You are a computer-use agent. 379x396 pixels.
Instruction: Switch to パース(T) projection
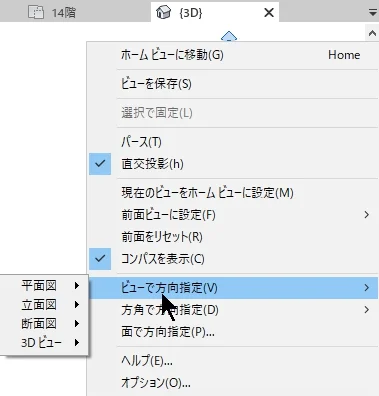(x=233, y=142)
